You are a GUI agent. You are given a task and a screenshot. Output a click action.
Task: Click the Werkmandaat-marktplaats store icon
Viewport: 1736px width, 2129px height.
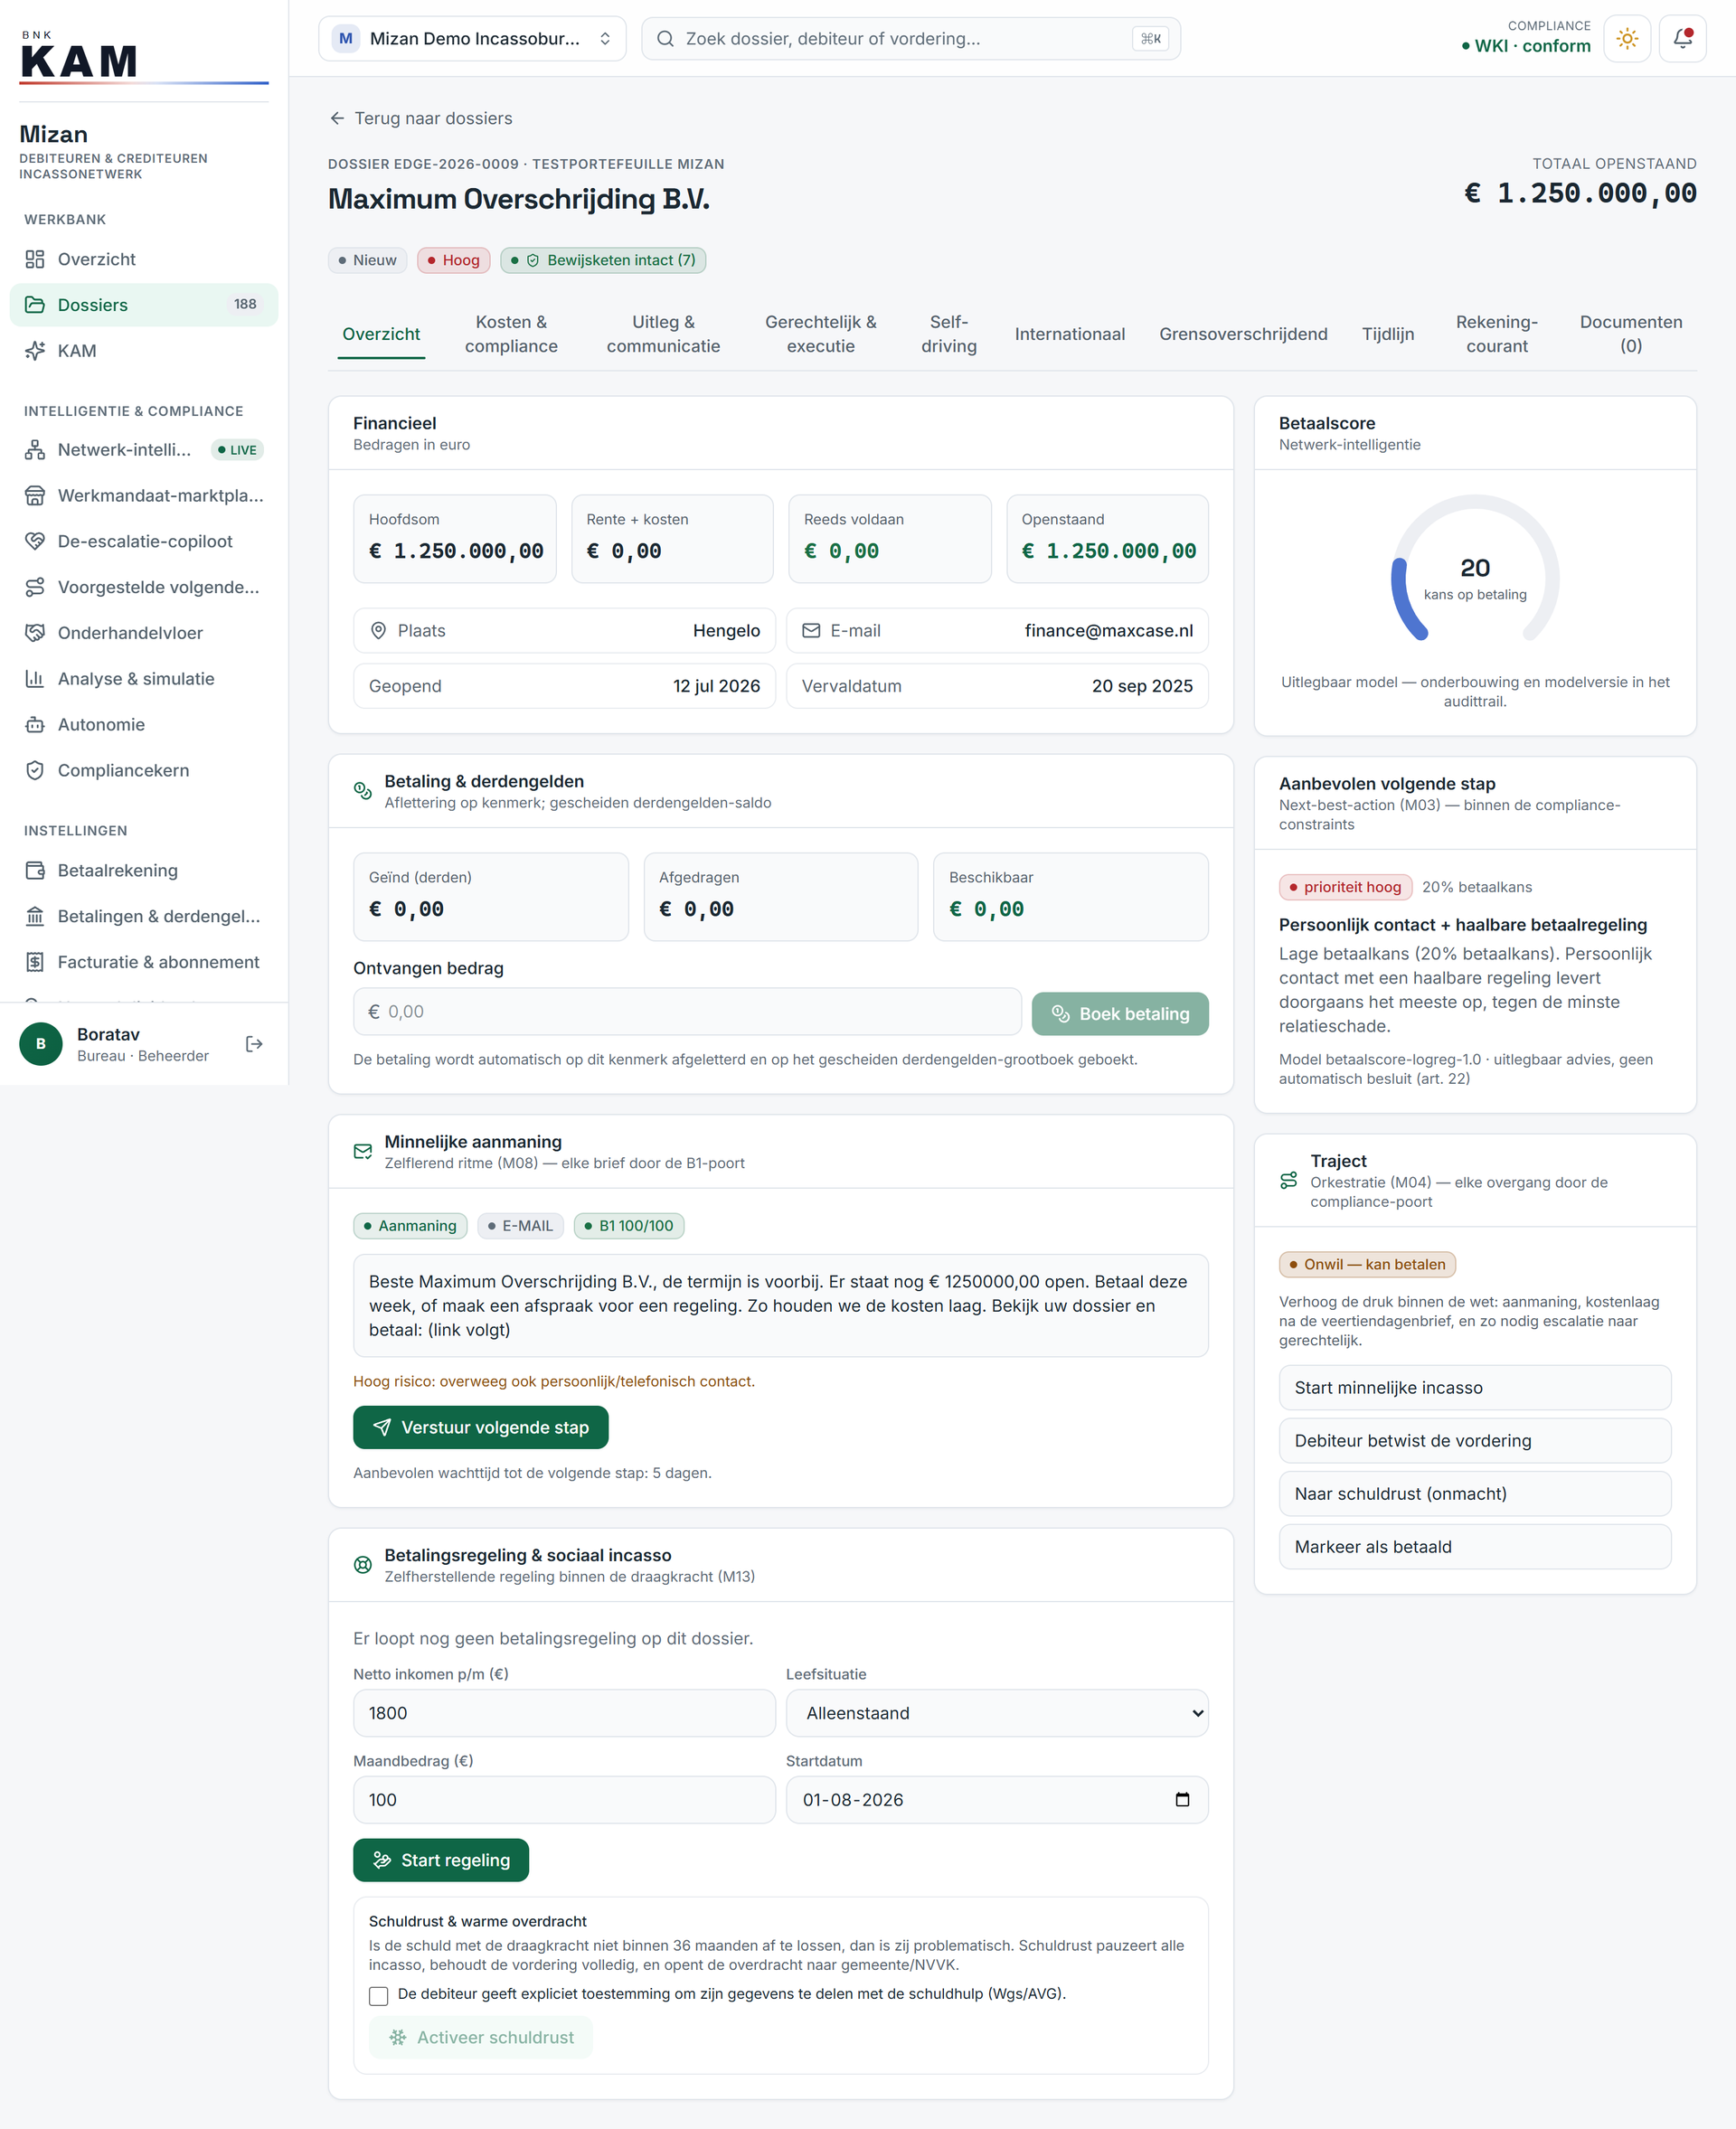pyautogui.click(x=35, y=496)
